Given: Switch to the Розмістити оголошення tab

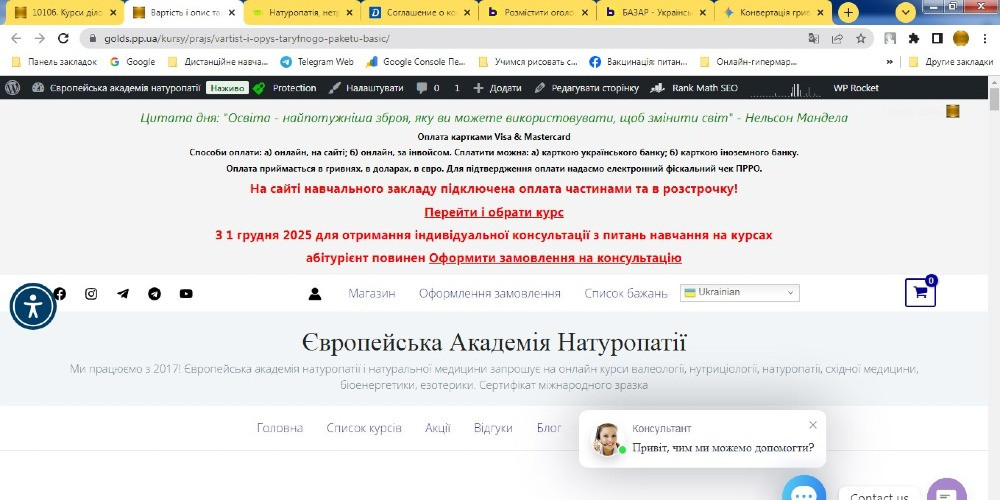Looking at the screenshot, I should 540,12.
